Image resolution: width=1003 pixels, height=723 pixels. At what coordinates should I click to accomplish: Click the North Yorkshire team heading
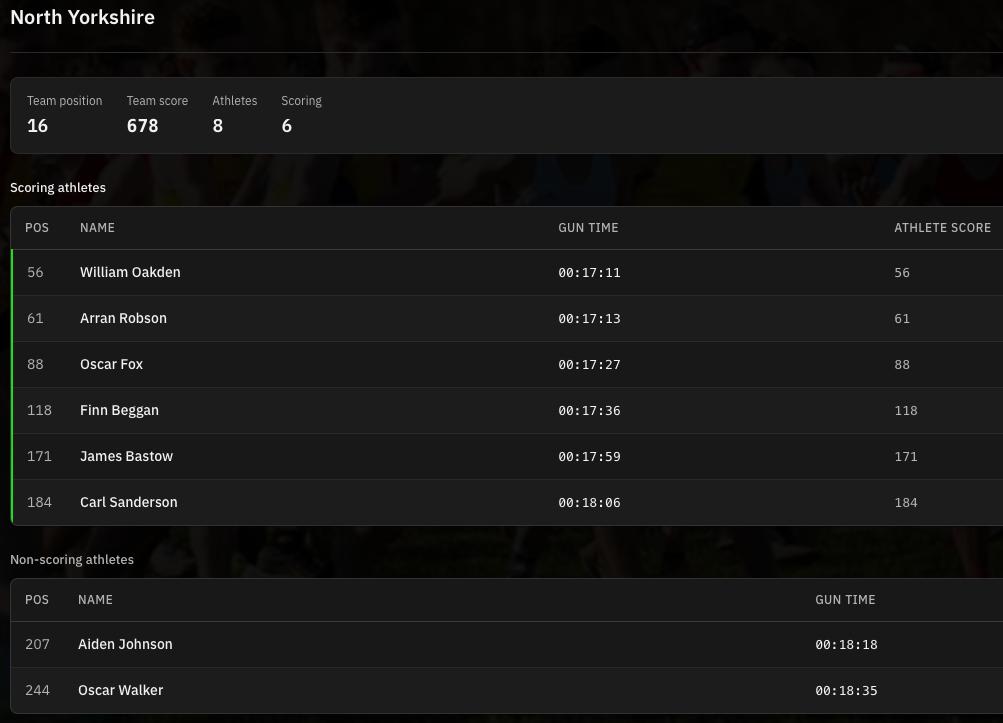tap(82, 17)
